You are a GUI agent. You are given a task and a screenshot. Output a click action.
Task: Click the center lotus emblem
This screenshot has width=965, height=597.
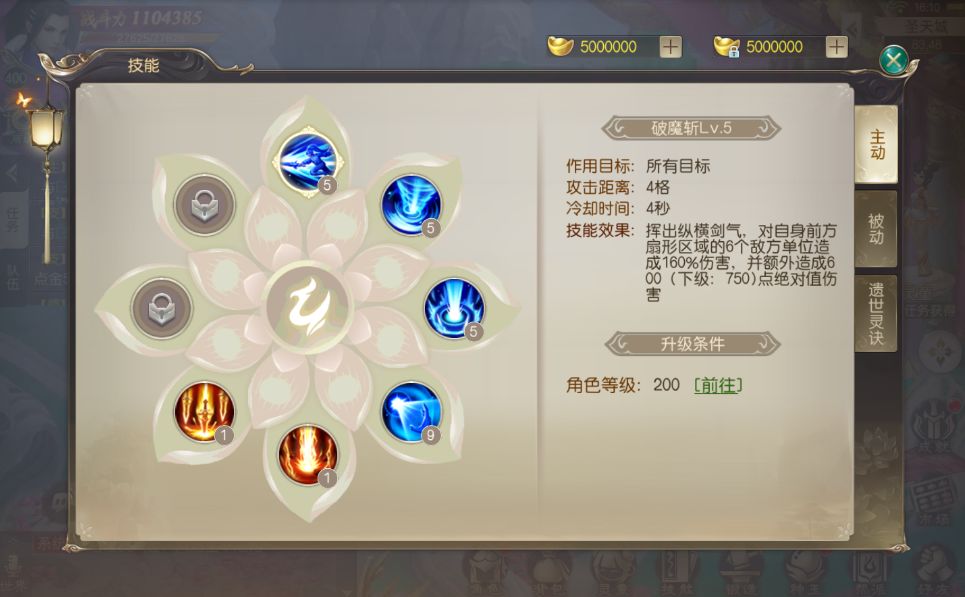tap(308, 307)
